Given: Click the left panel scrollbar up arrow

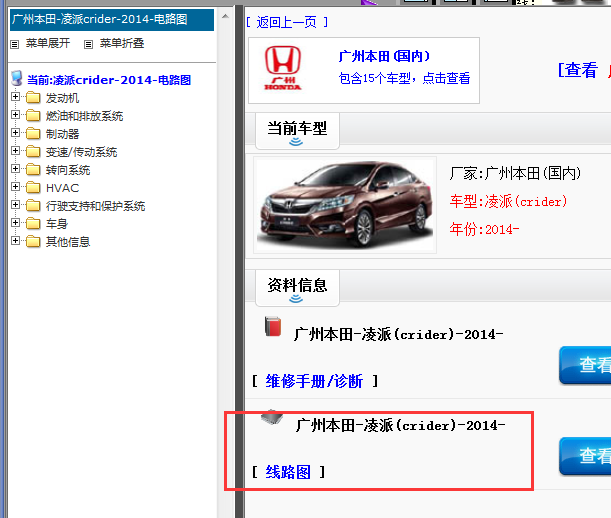Looking at the screenshot, I should click(x=225, y=16).
